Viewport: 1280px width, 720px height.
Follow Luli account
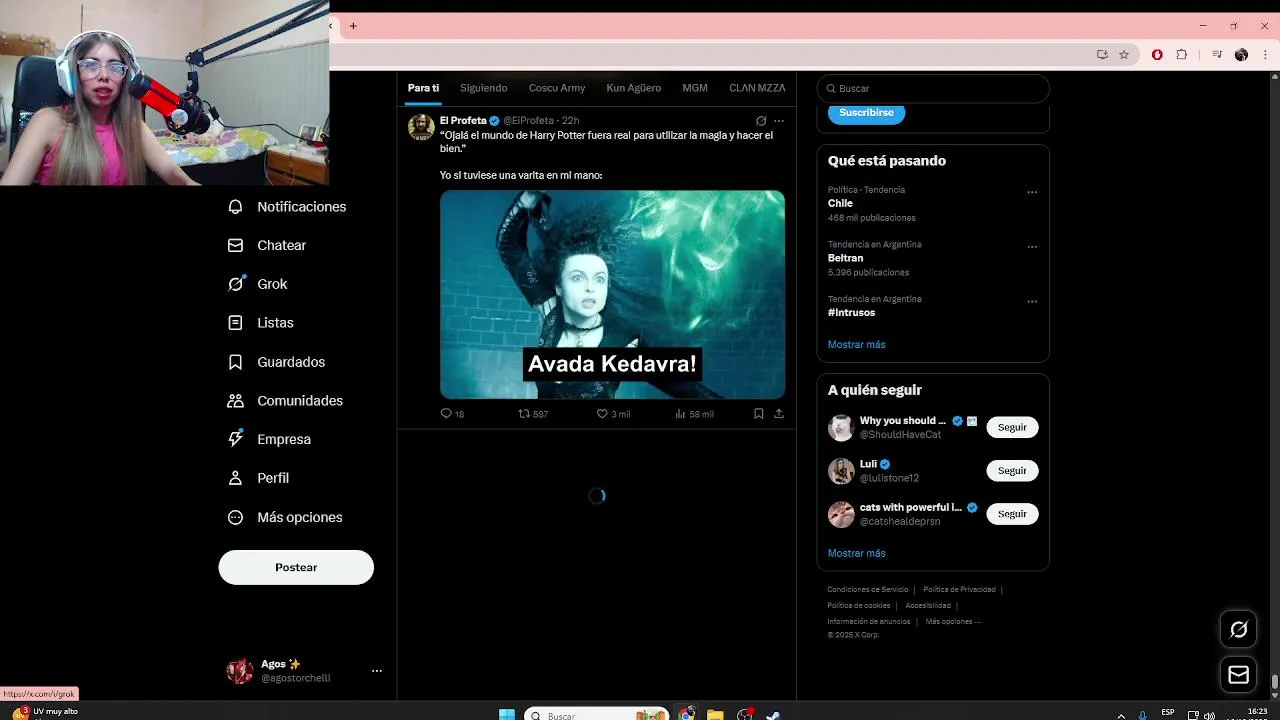[1012, 470]
